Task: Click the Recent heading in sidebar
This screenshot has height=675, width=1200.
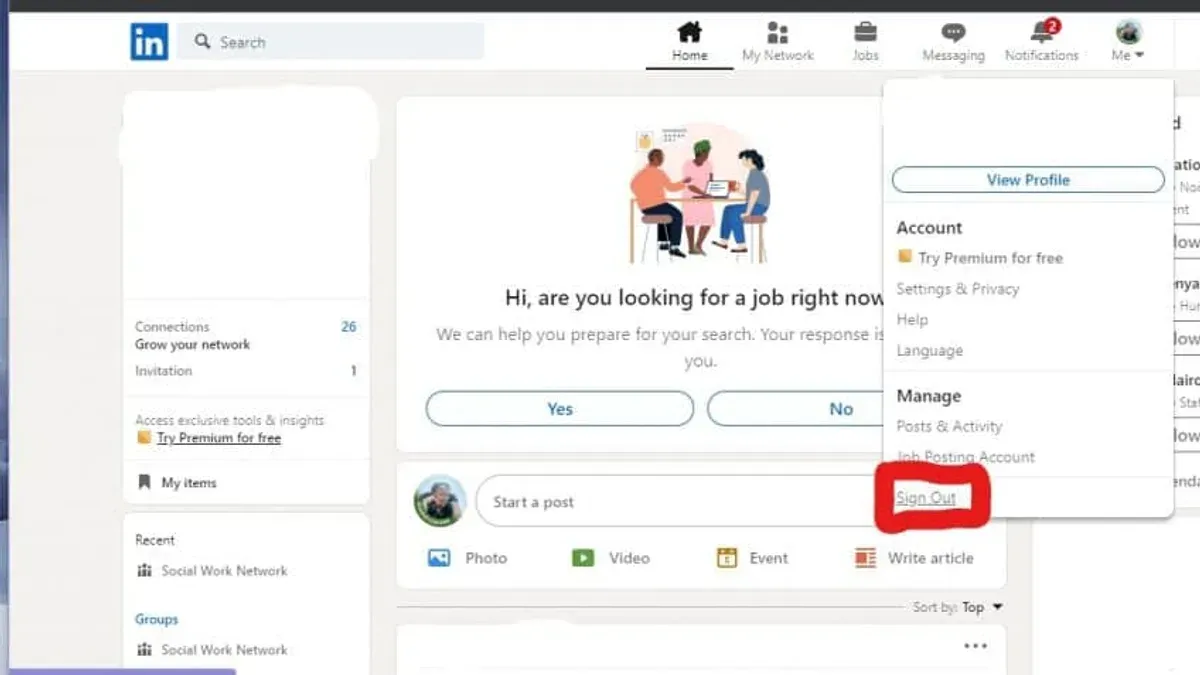Action: [155, 540]
